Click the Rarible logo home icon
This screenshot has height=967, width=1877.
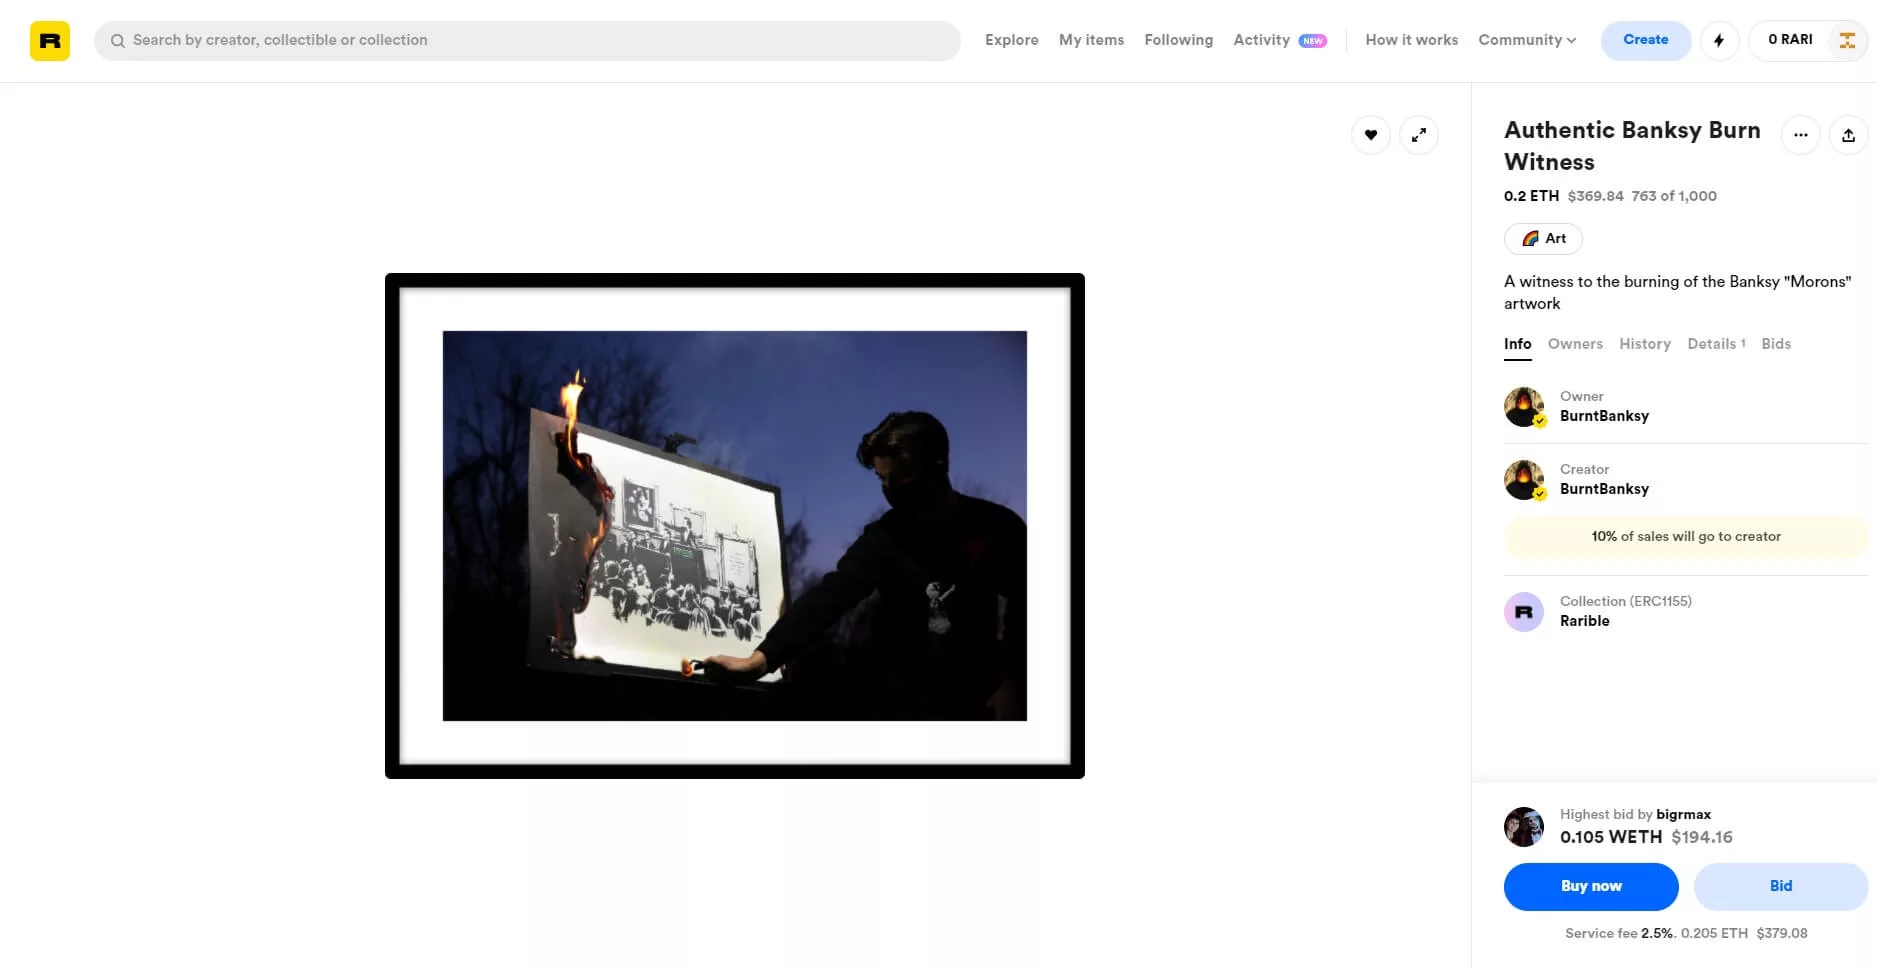click(x=50, y=41)
